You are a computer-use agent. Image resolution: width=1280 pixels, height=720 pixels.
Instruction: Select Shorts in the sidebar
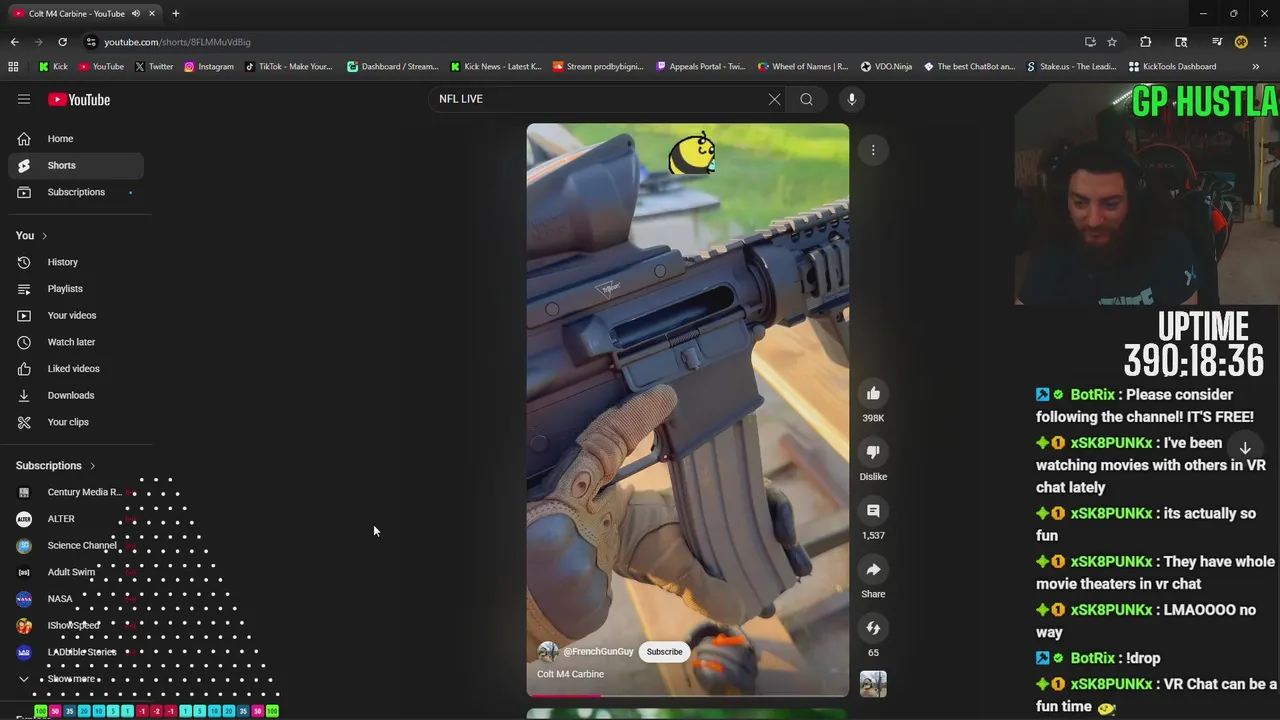tap(76, 165)
